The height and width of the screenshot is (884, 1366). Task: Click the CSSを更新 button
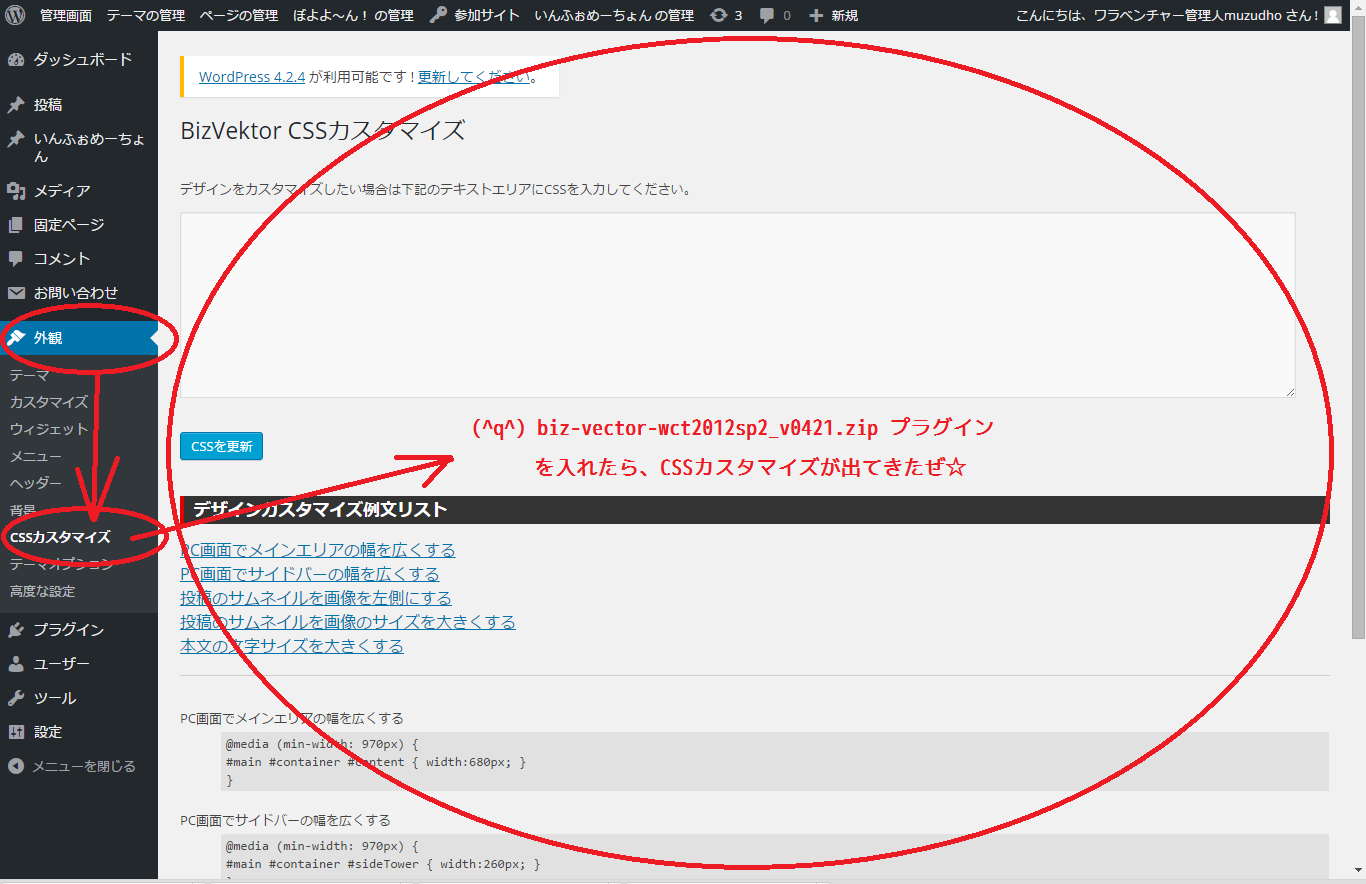pos(221,446)
